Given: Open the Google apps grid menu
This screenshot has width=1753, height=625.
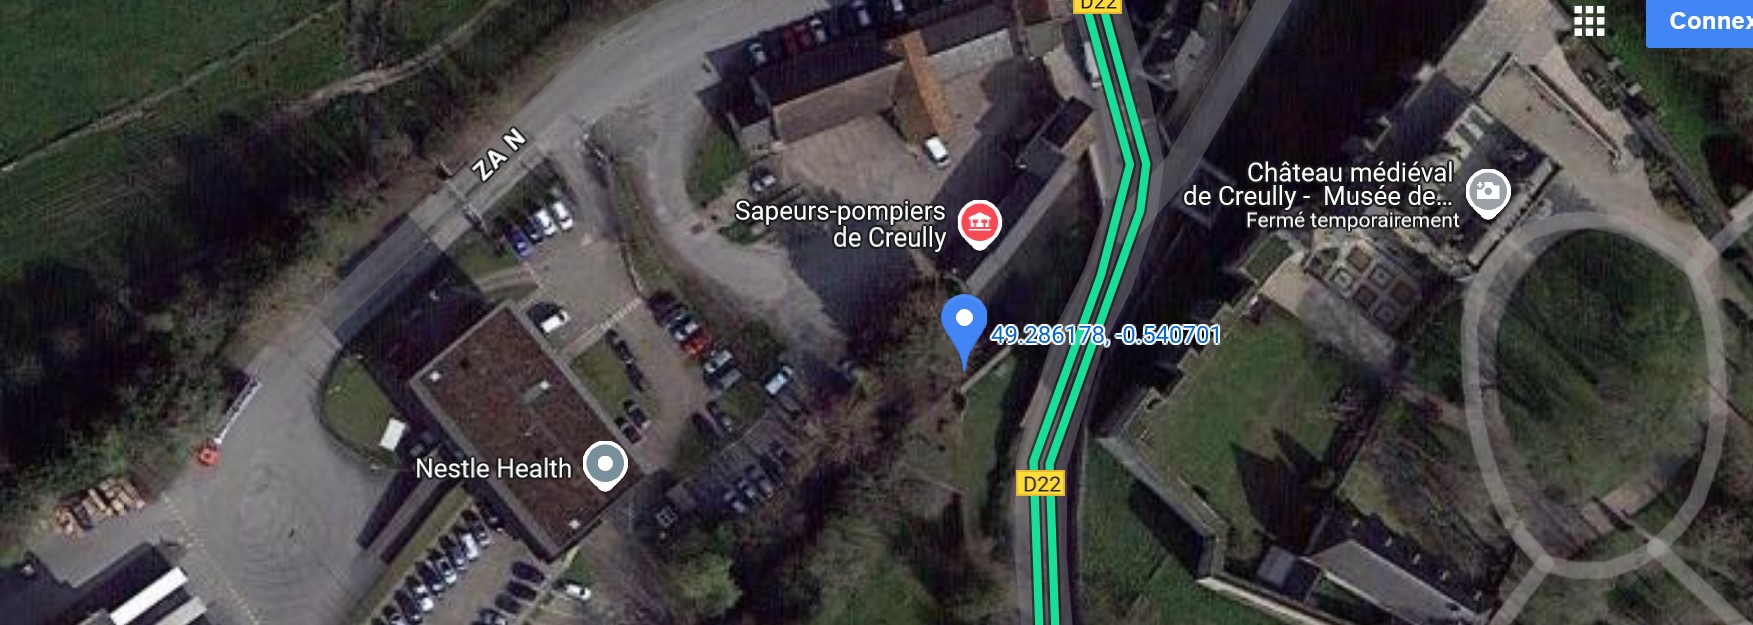Looking at the screenshot, I should click(x=1589, y=20).
